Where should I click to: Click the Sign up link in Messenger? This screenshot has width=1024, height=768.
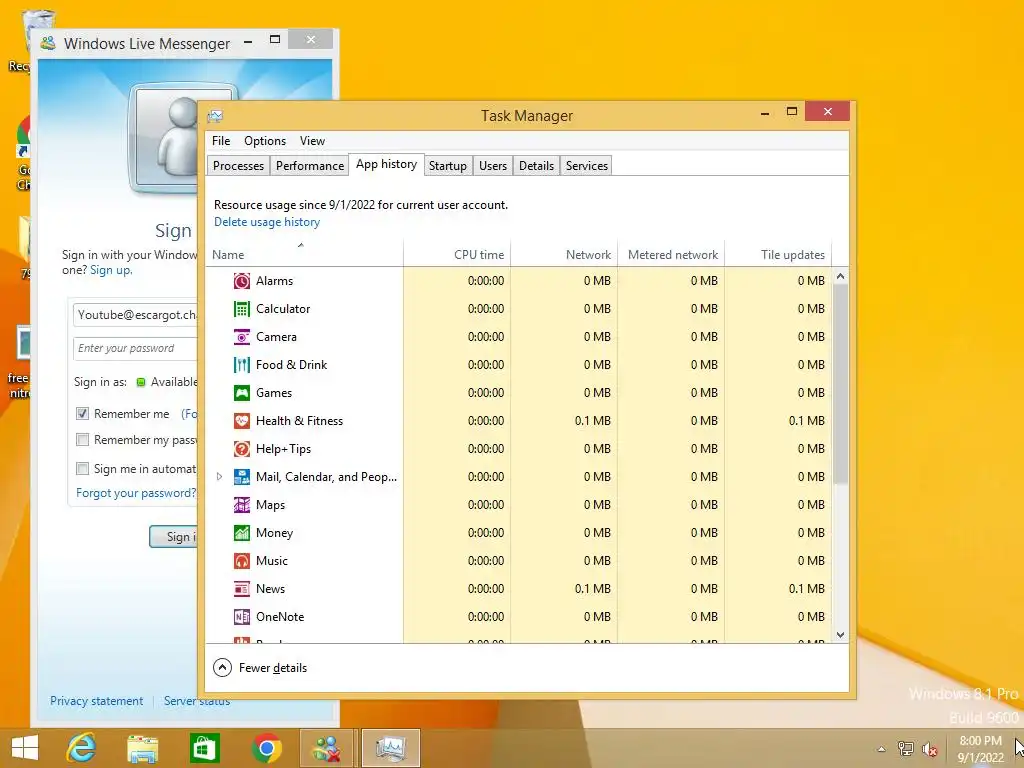click(x=110, y=270)
